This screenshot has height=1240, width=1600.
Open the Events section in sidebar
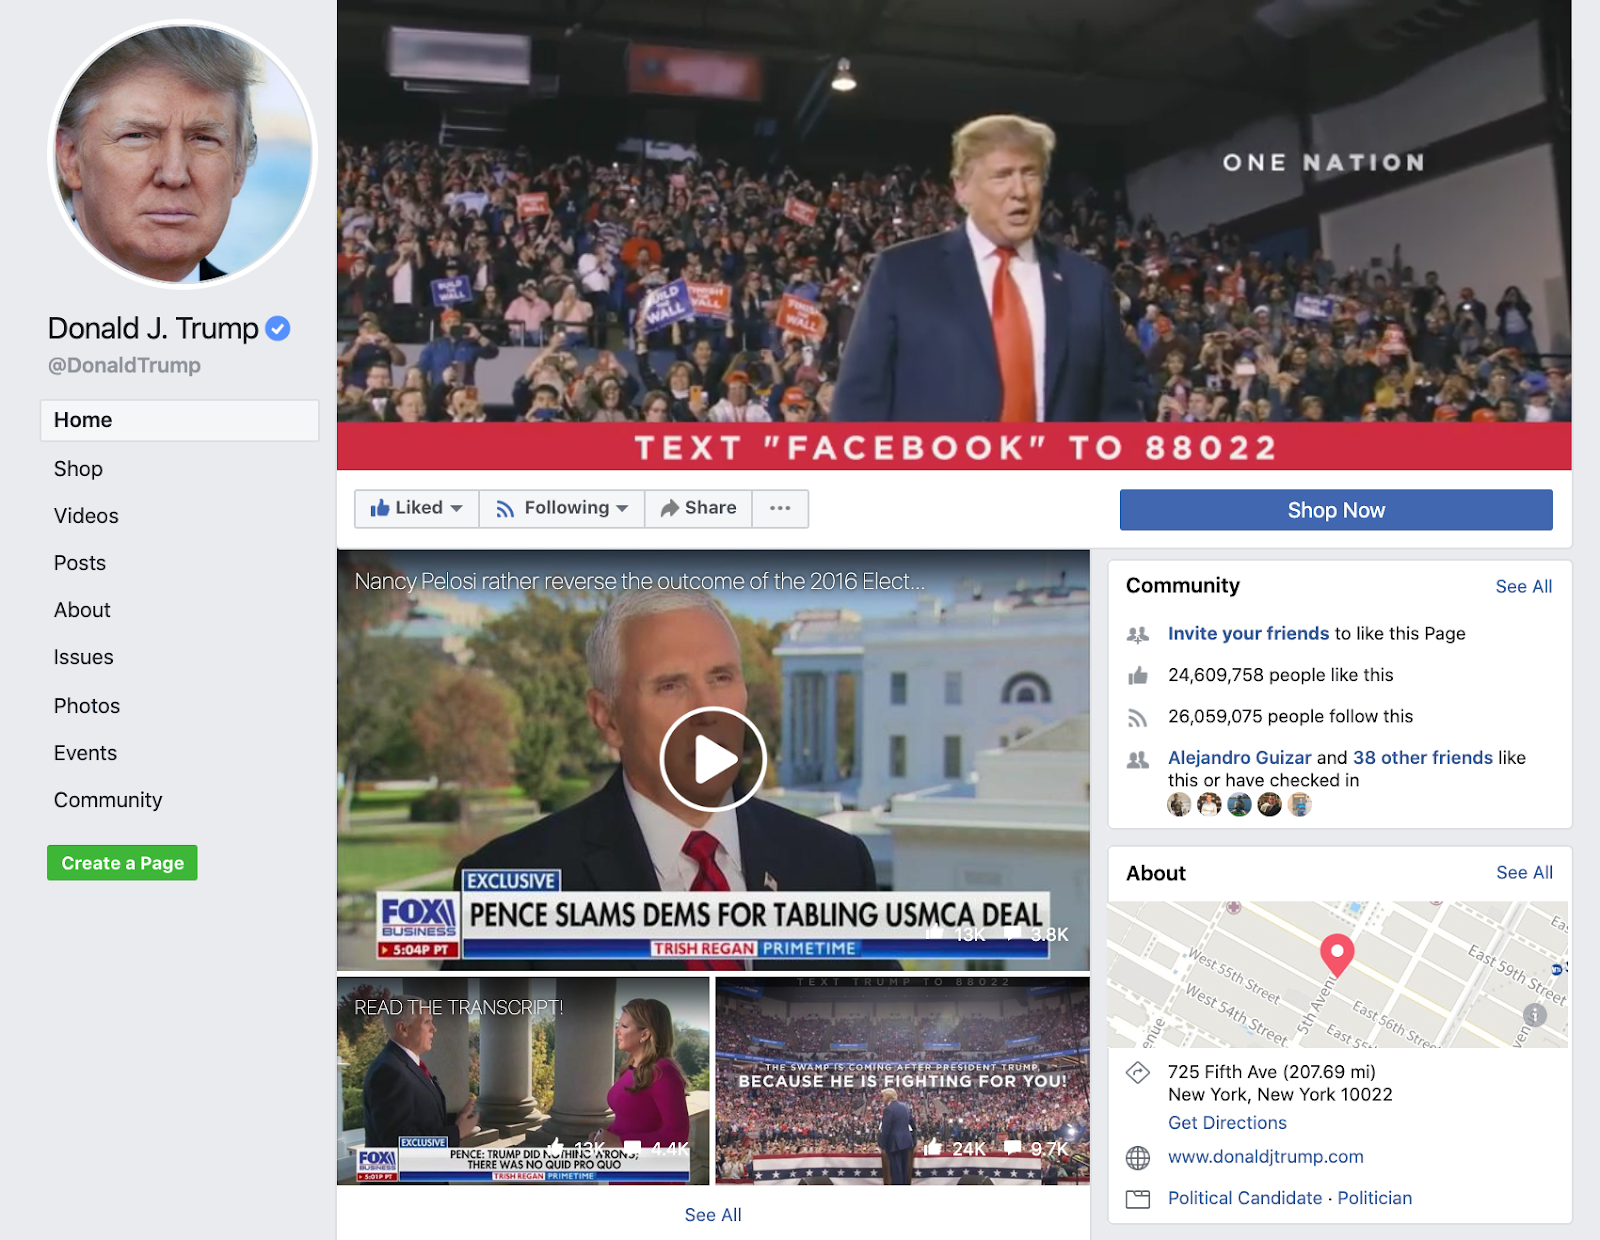click(x=85, y=753)
